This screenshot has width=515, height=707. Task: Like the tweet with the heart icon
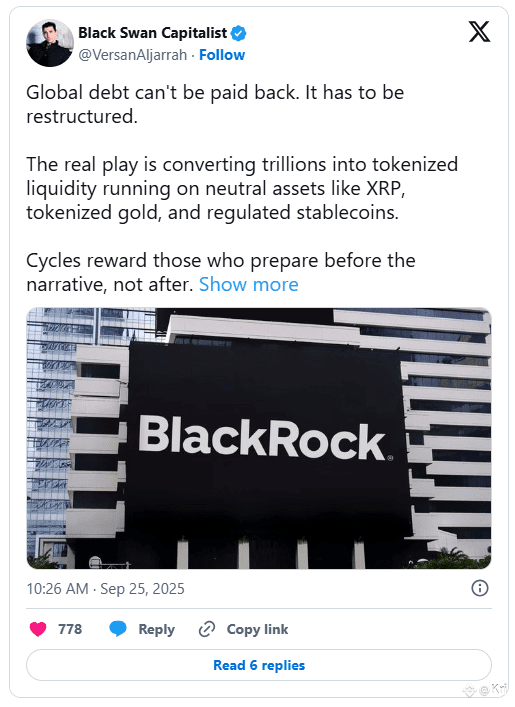coord(38,629)
